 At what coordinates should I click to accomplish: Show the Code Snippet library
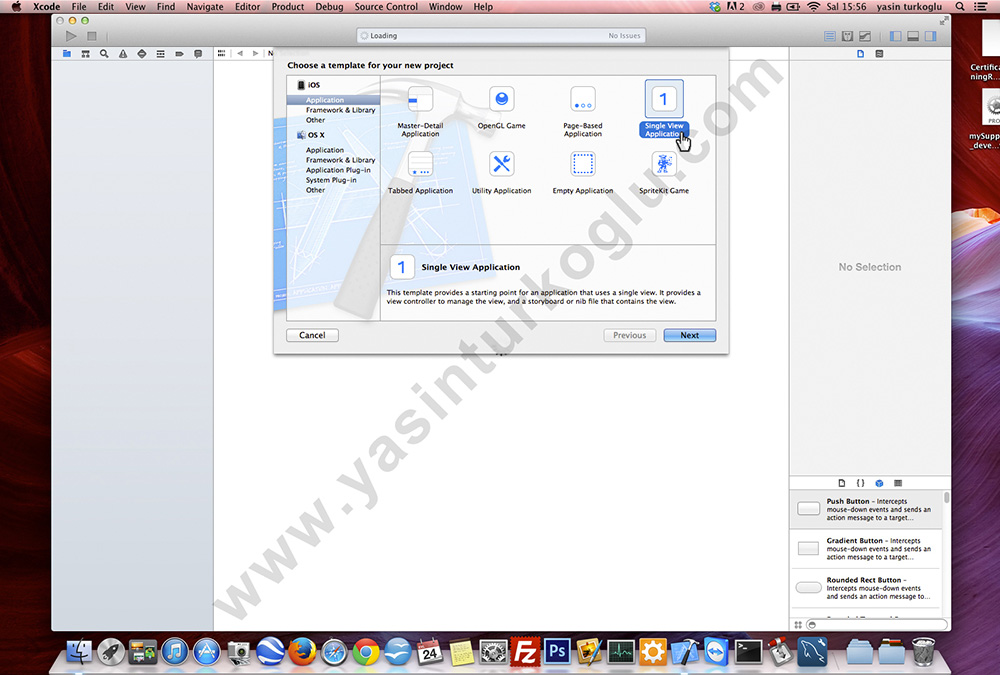[860, 483]
